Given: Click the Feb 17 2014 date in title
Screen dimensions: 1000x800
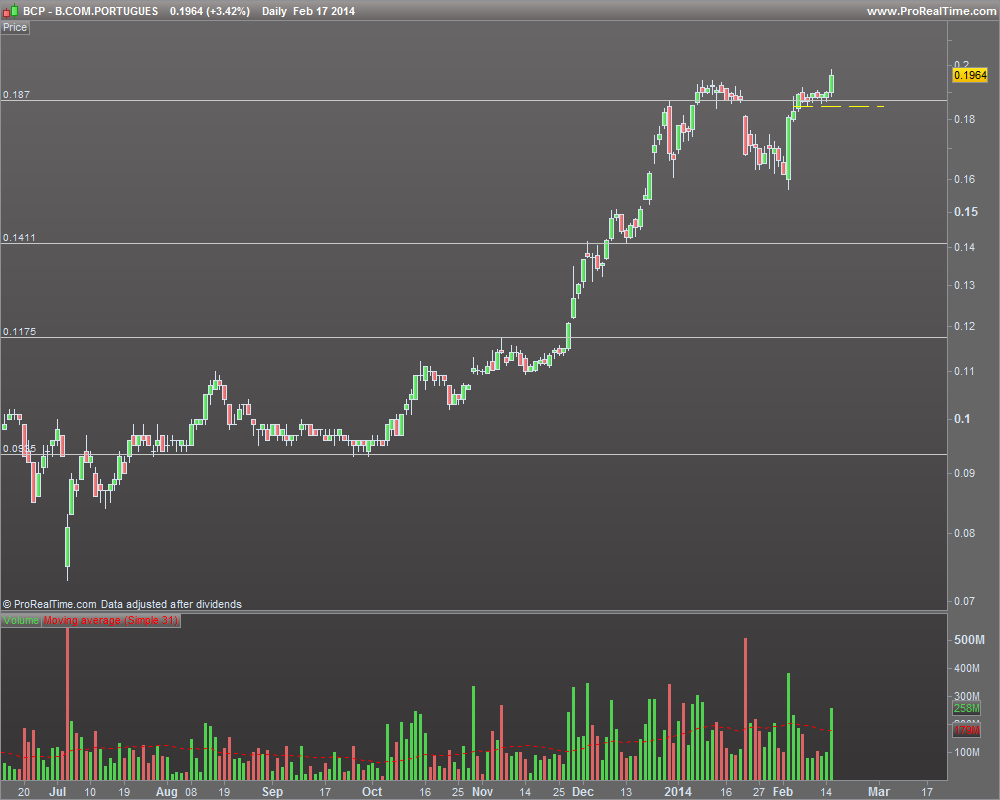Looking at the screenshot, I should [324, 11].
